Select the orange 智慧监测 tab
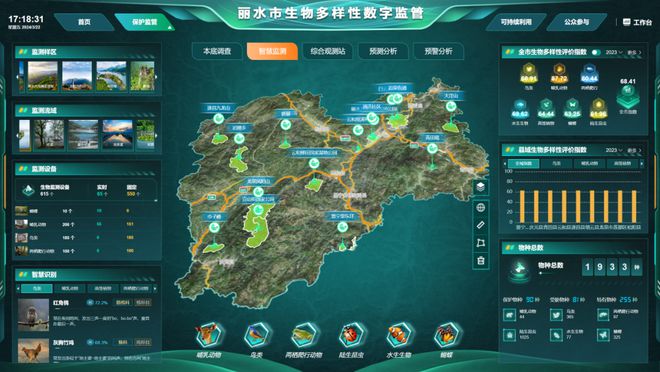 click(272, 51)
